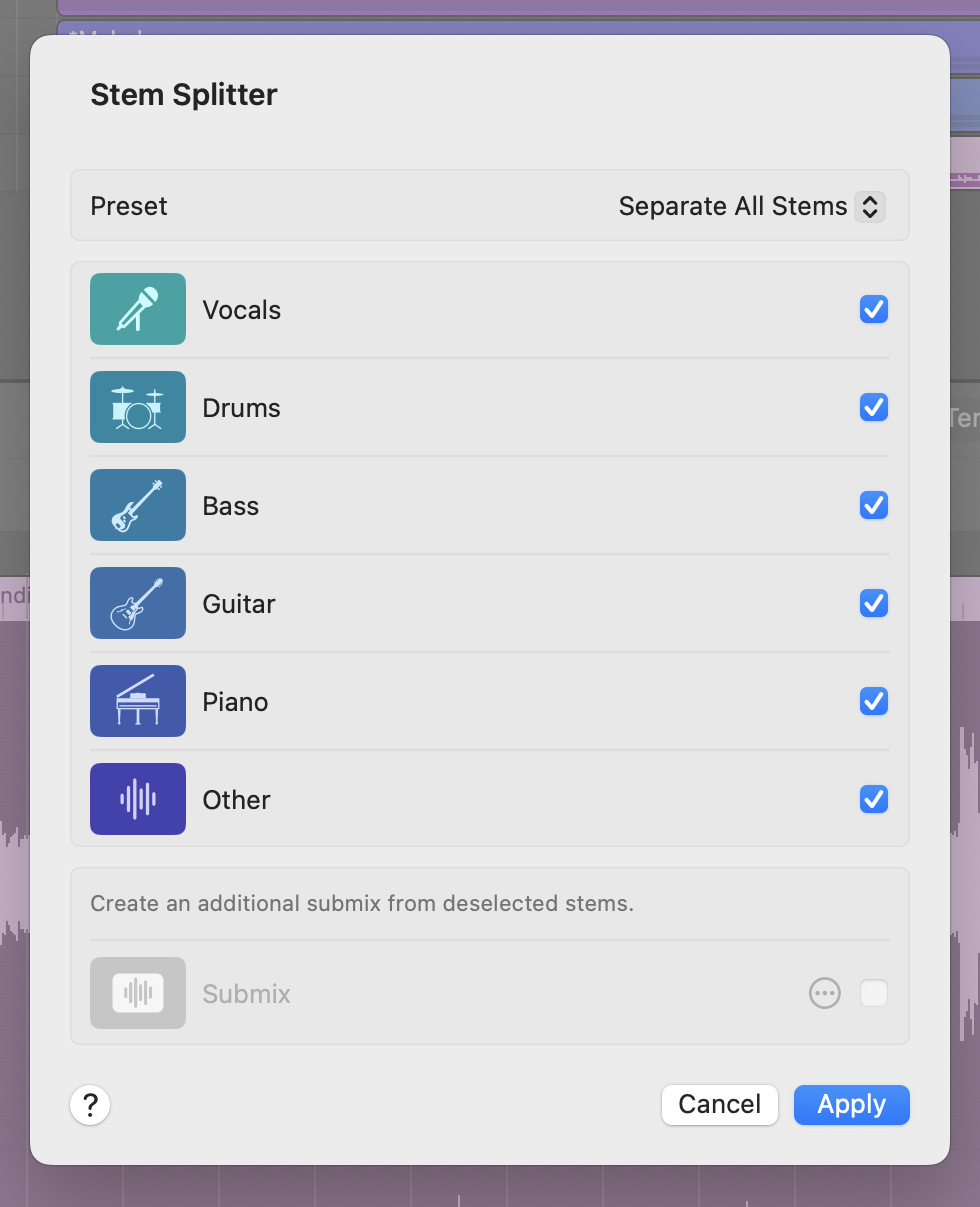
Task: Uncheck the Piano checkbox
Action: pos(873,701)
